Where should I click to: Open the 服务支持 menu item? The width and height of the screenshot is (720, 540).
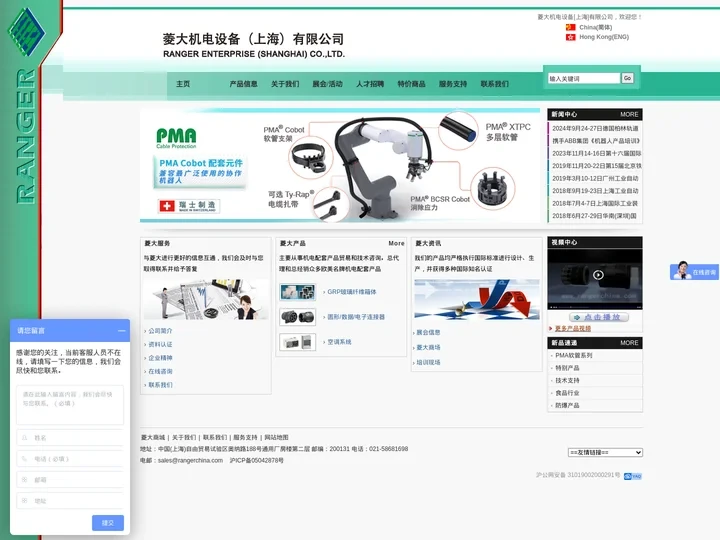click(x=453, y=84)
